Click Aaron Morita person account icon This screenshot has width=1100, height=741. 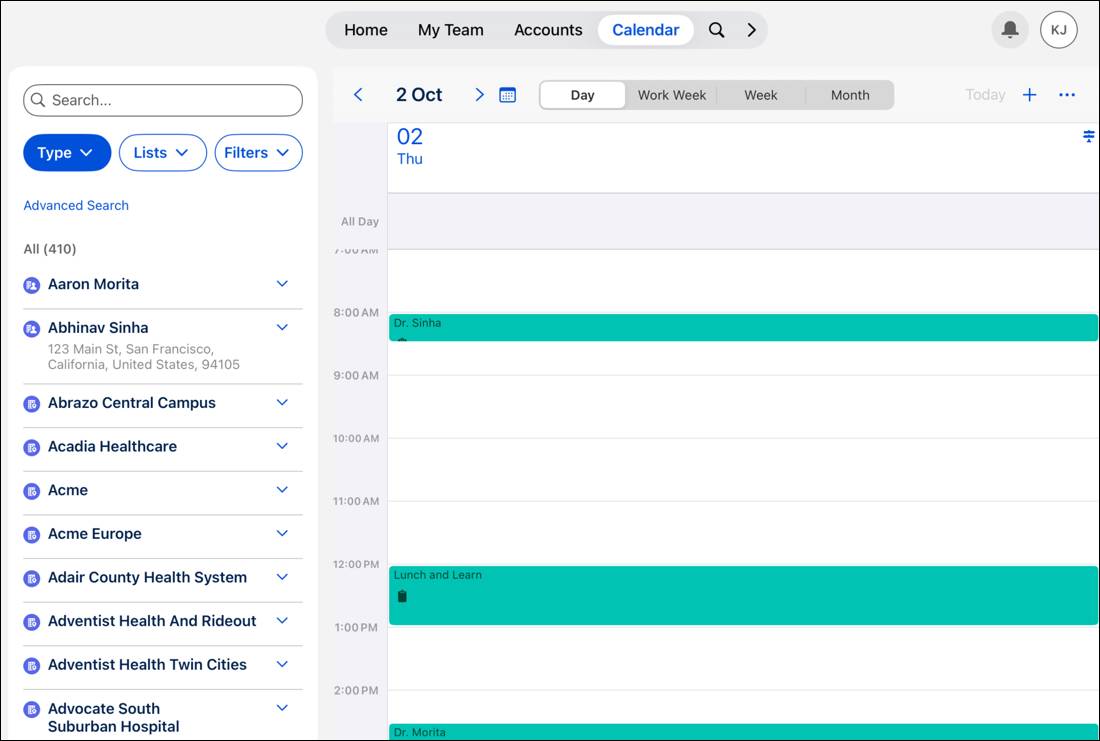[32, 285]
